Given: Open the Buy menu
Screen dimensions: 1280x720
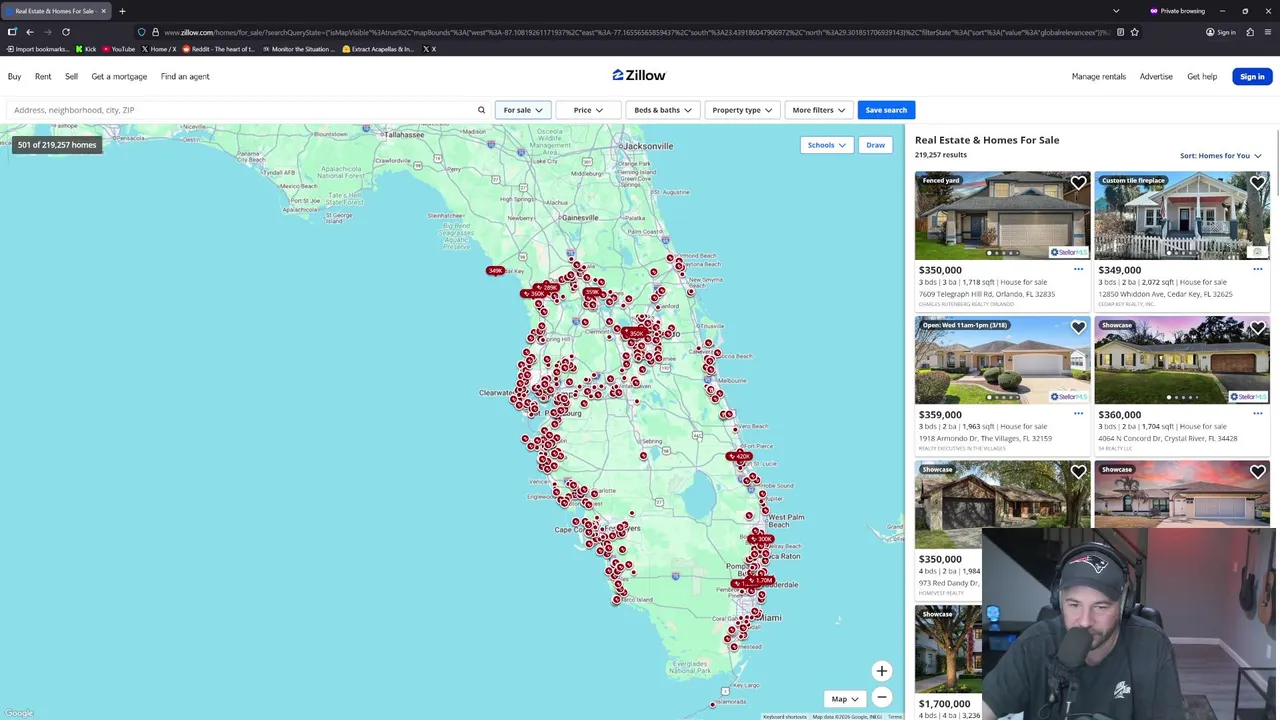Looking at the screenshot, I should (14, 76).
